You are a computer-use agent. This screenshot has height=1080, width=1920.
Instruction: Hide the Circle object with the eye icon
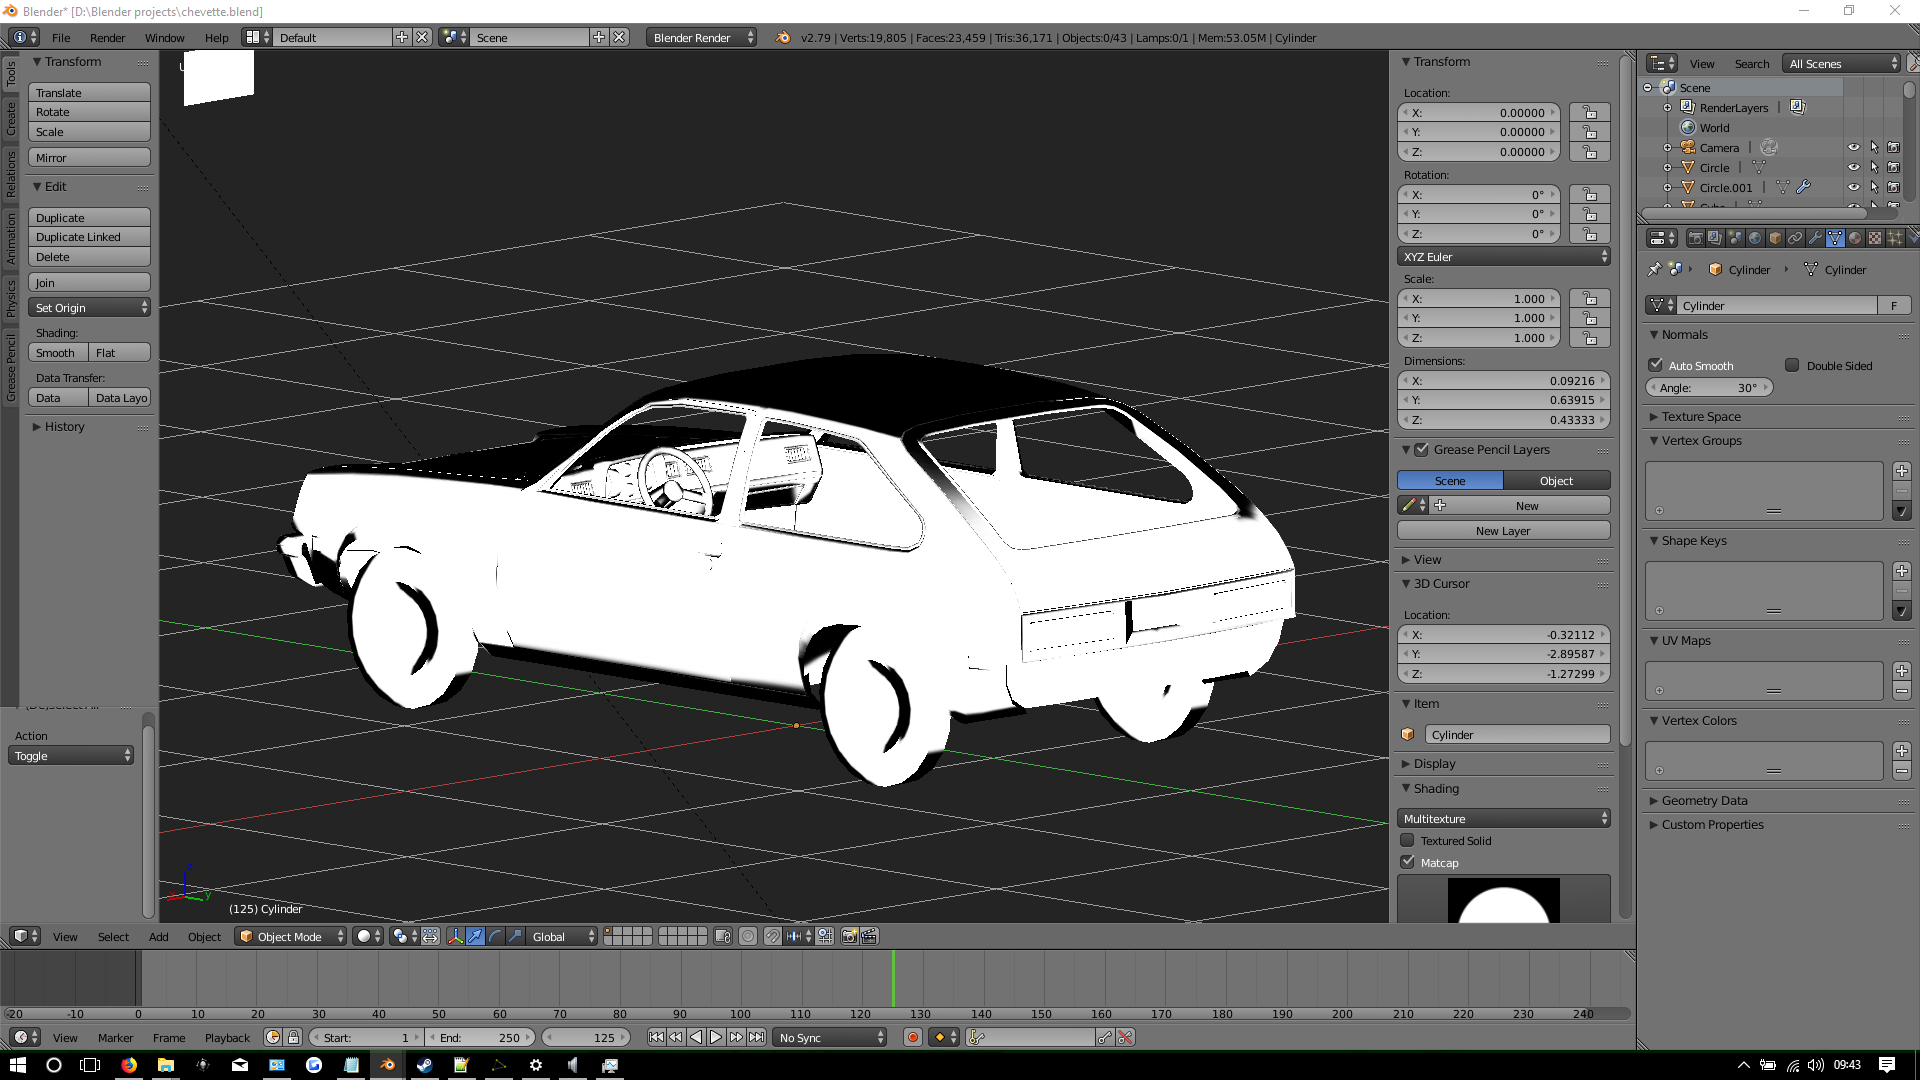[1853, 167]
